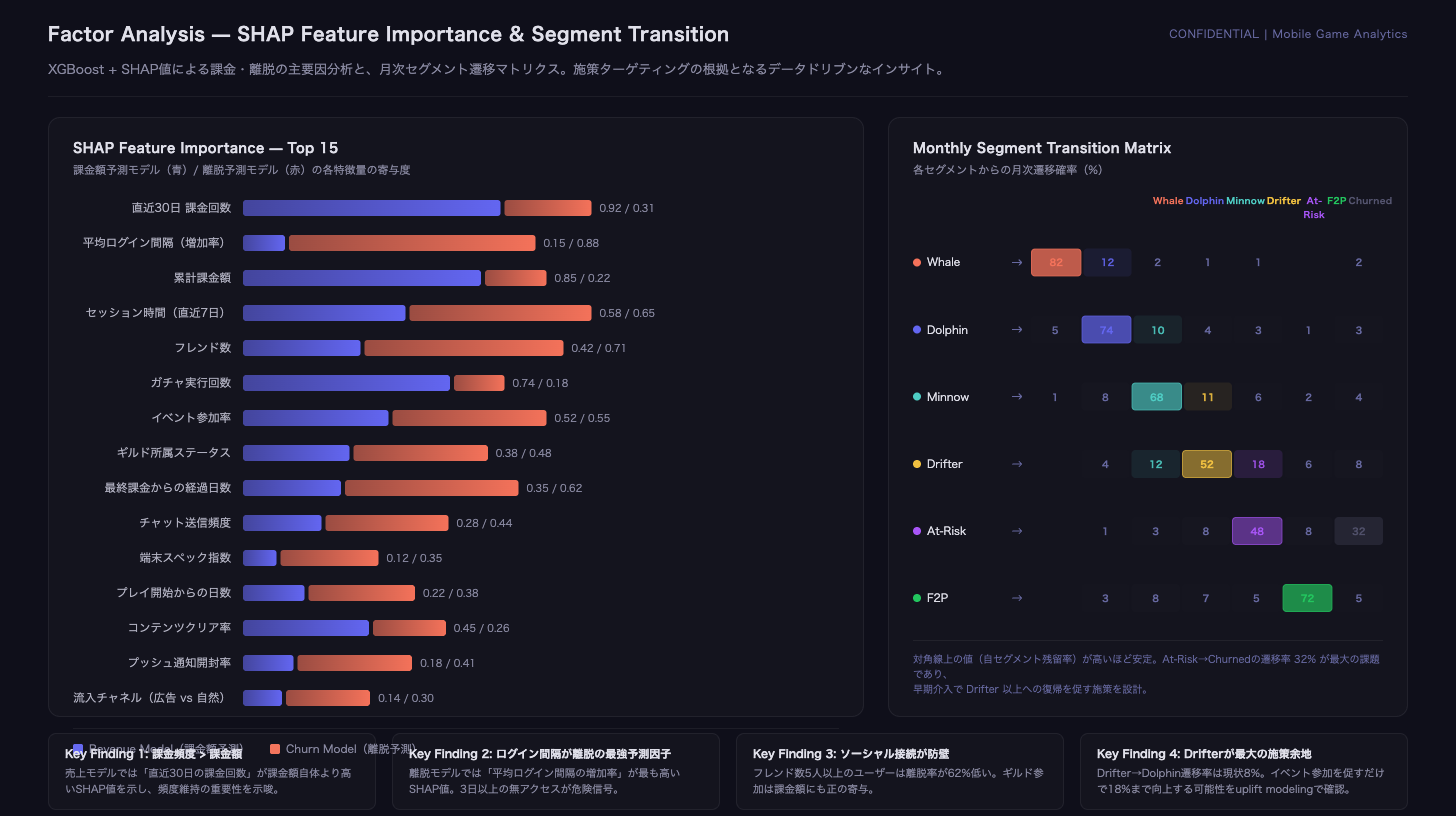This screenshot has height=816, width=1456.
Task: Select the F2P retention cell showing 72
Action: coord(1307,598)
